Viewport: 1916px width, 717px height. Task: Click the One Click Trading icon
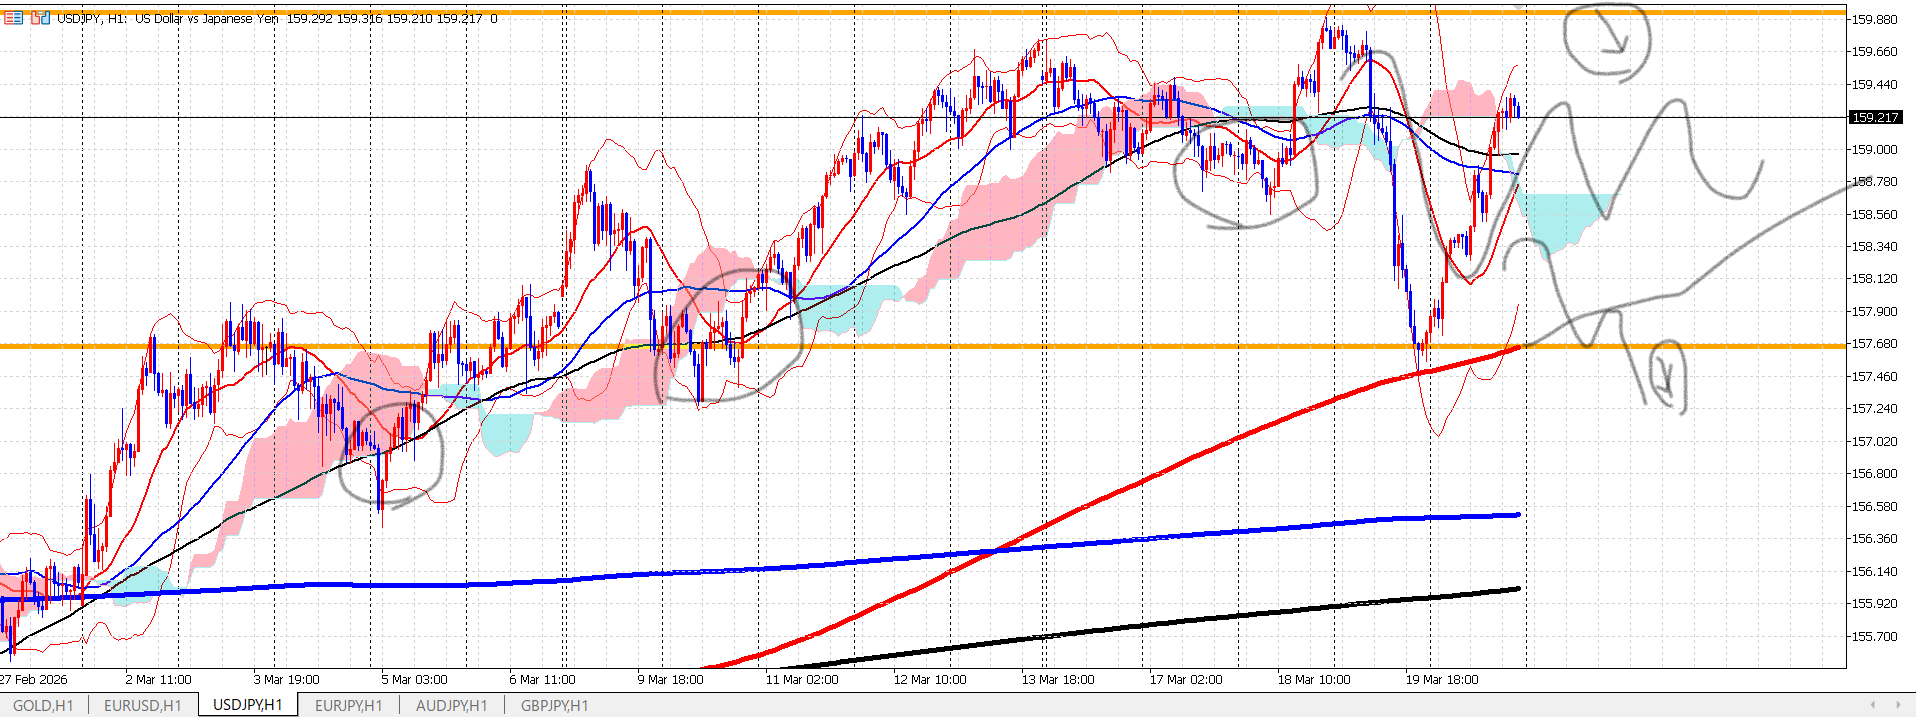pos(40,18)
